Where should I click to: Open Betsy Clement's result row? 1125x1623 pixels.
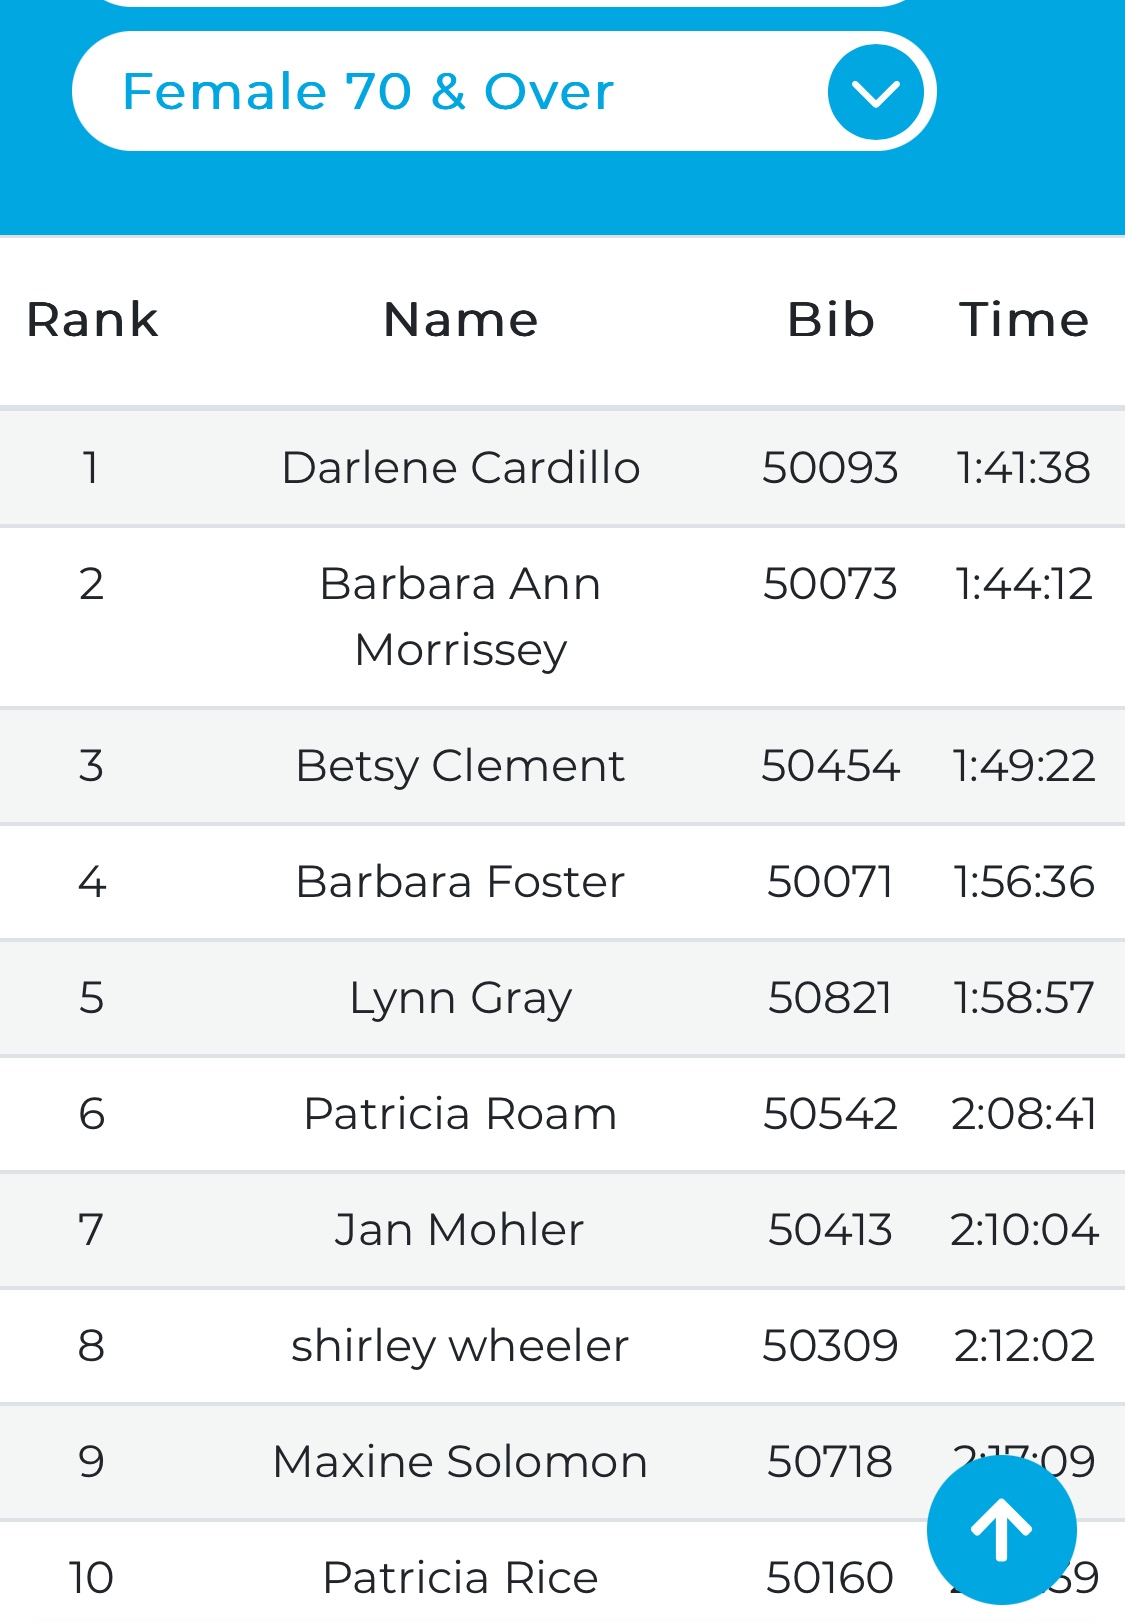[x=461, y=766]
